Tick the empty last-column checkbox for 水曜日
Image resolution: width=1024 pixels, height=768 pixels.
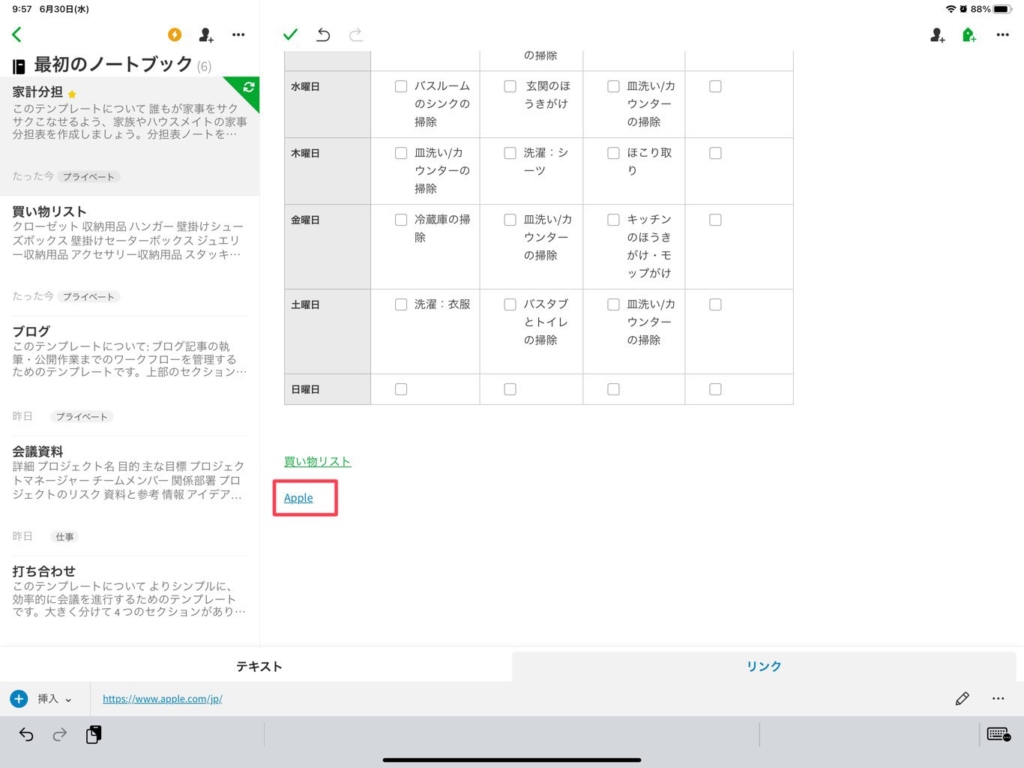tap(715, 86)
